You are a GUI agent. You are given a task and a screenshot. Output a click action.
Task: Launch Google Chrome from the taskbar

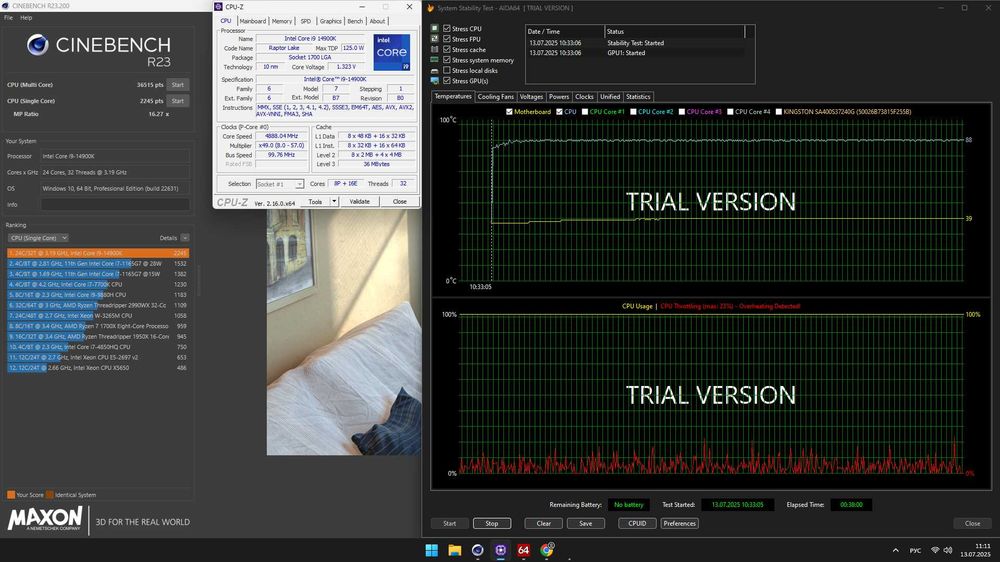click(x=547, y=550)
